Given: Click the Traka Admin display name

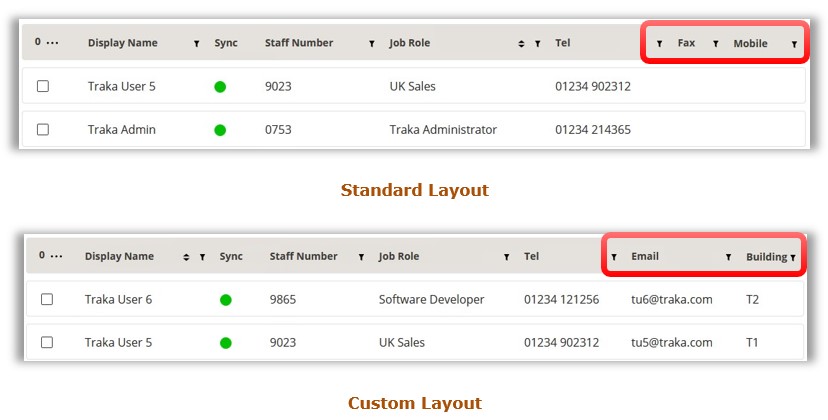Looking at the screenshot, I should pyautogui.click(x=121, y=130).
